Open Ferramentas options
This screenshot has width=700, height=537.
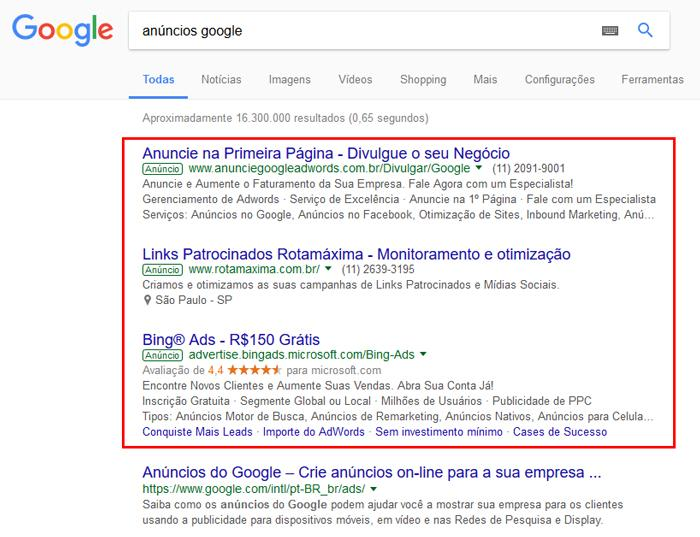coord(652,79)
